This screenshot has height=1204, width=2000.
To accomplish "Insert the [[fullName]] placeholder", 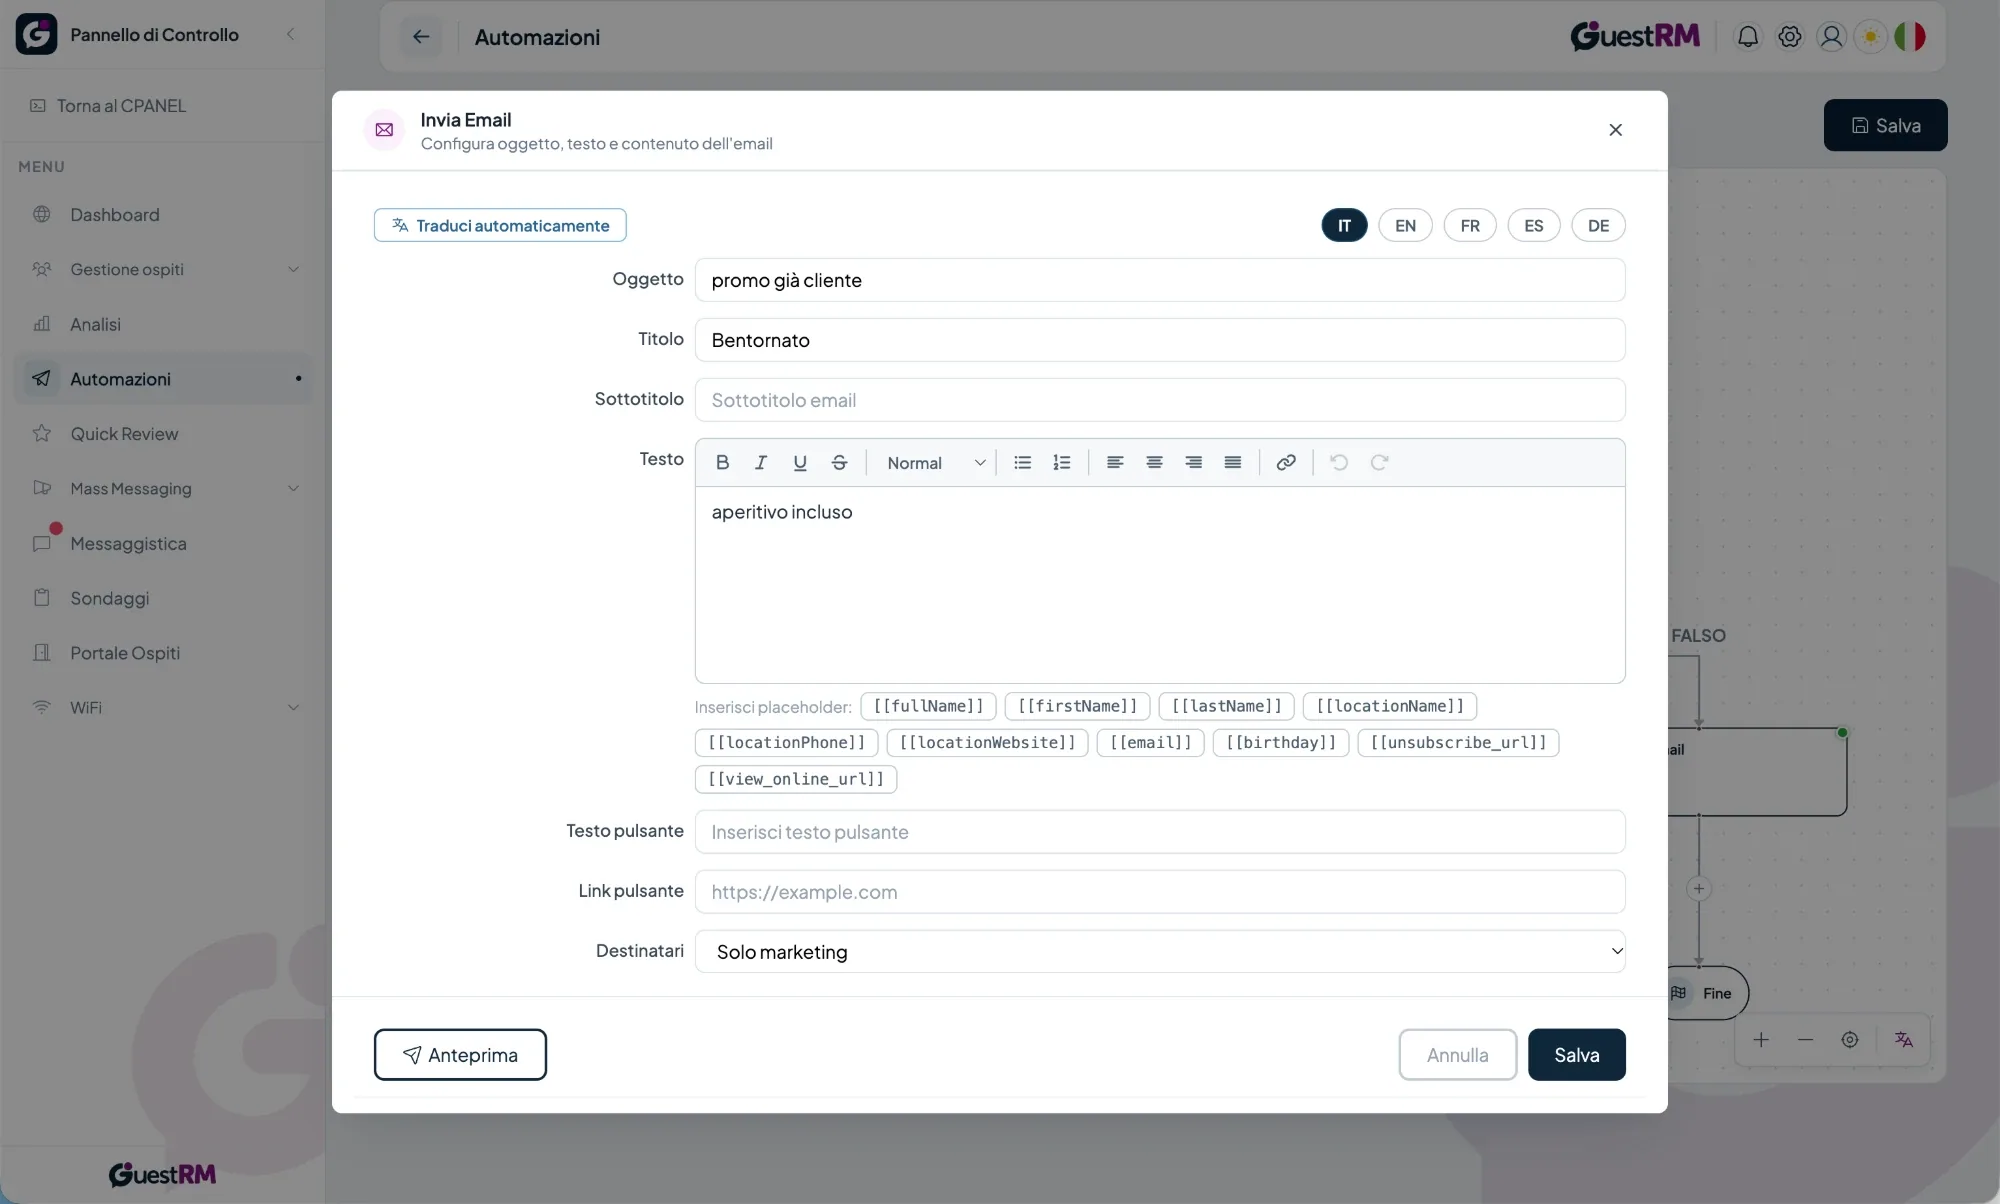I will click(928, 706).
